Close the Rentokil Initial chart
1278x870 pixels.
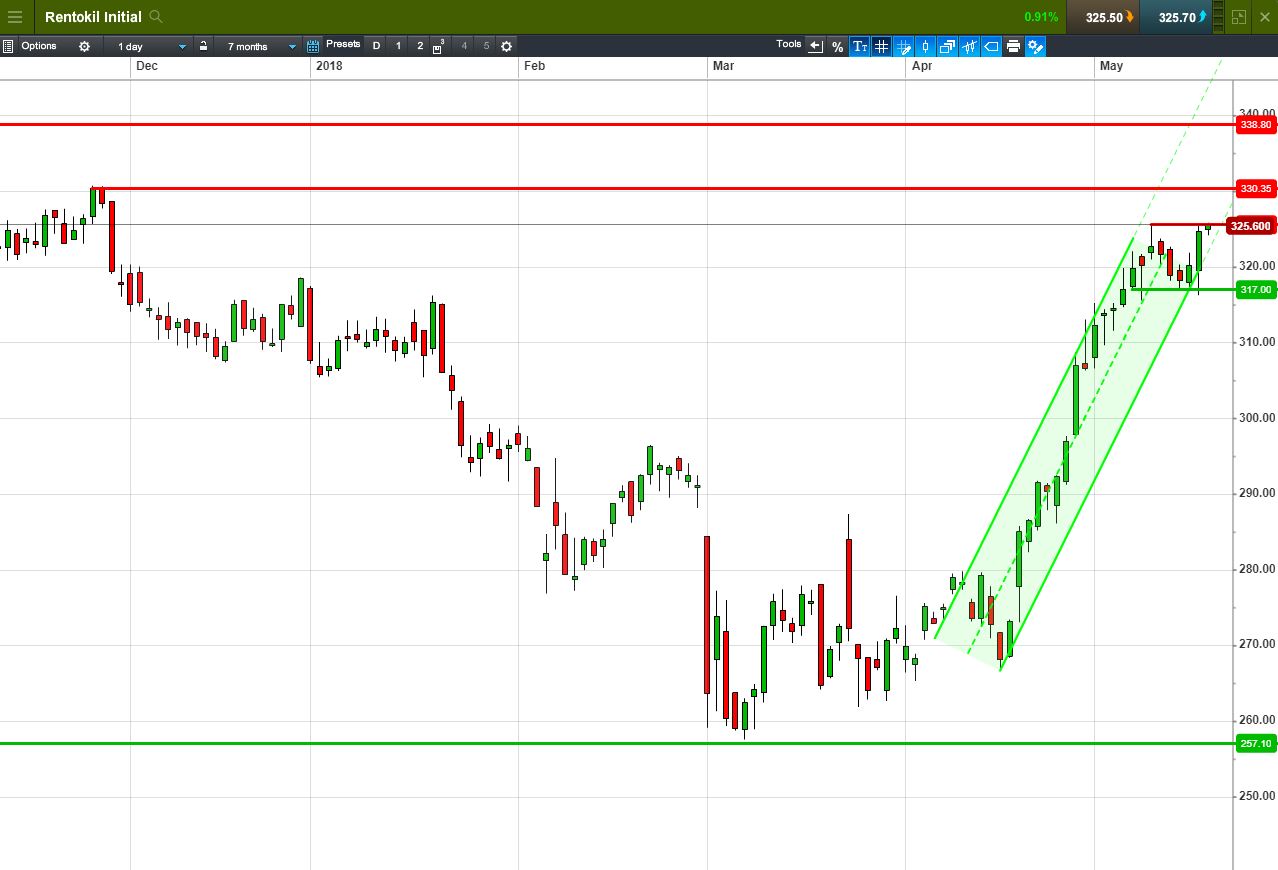[1265, 17]
